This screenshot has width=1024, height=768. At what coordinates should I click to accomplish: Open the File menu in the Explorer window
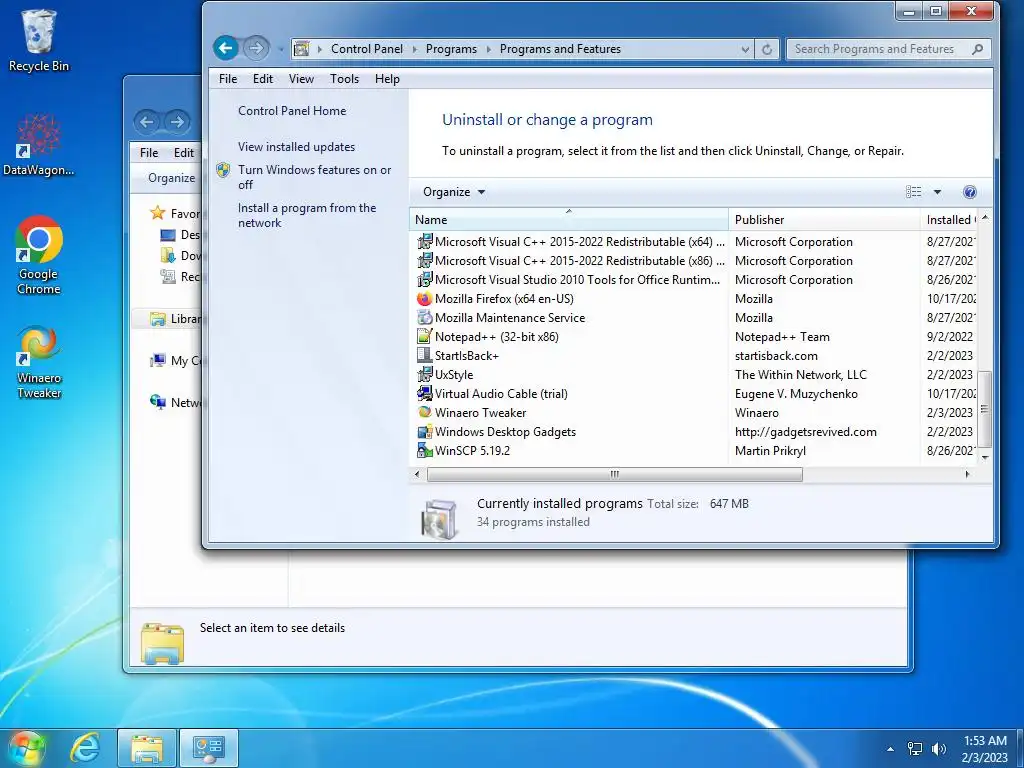(149, 153)
